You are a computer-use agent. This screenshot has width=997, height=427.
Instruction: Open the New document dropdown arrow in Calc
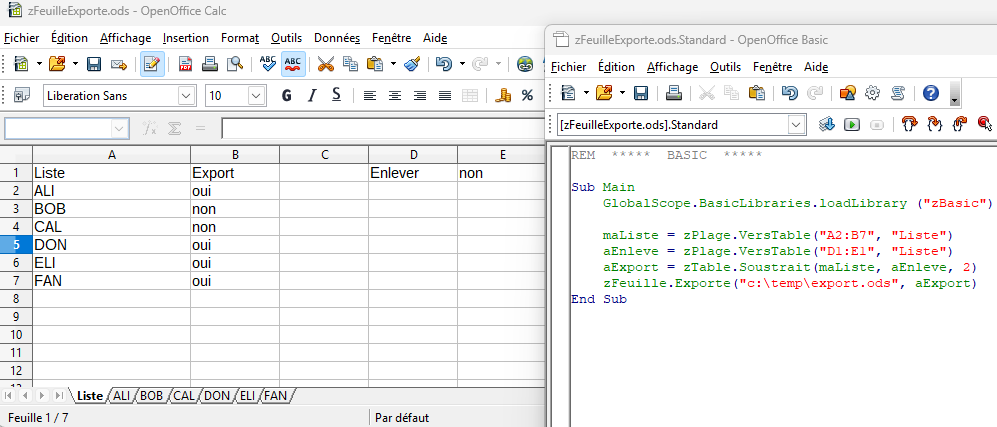point(39,64)
